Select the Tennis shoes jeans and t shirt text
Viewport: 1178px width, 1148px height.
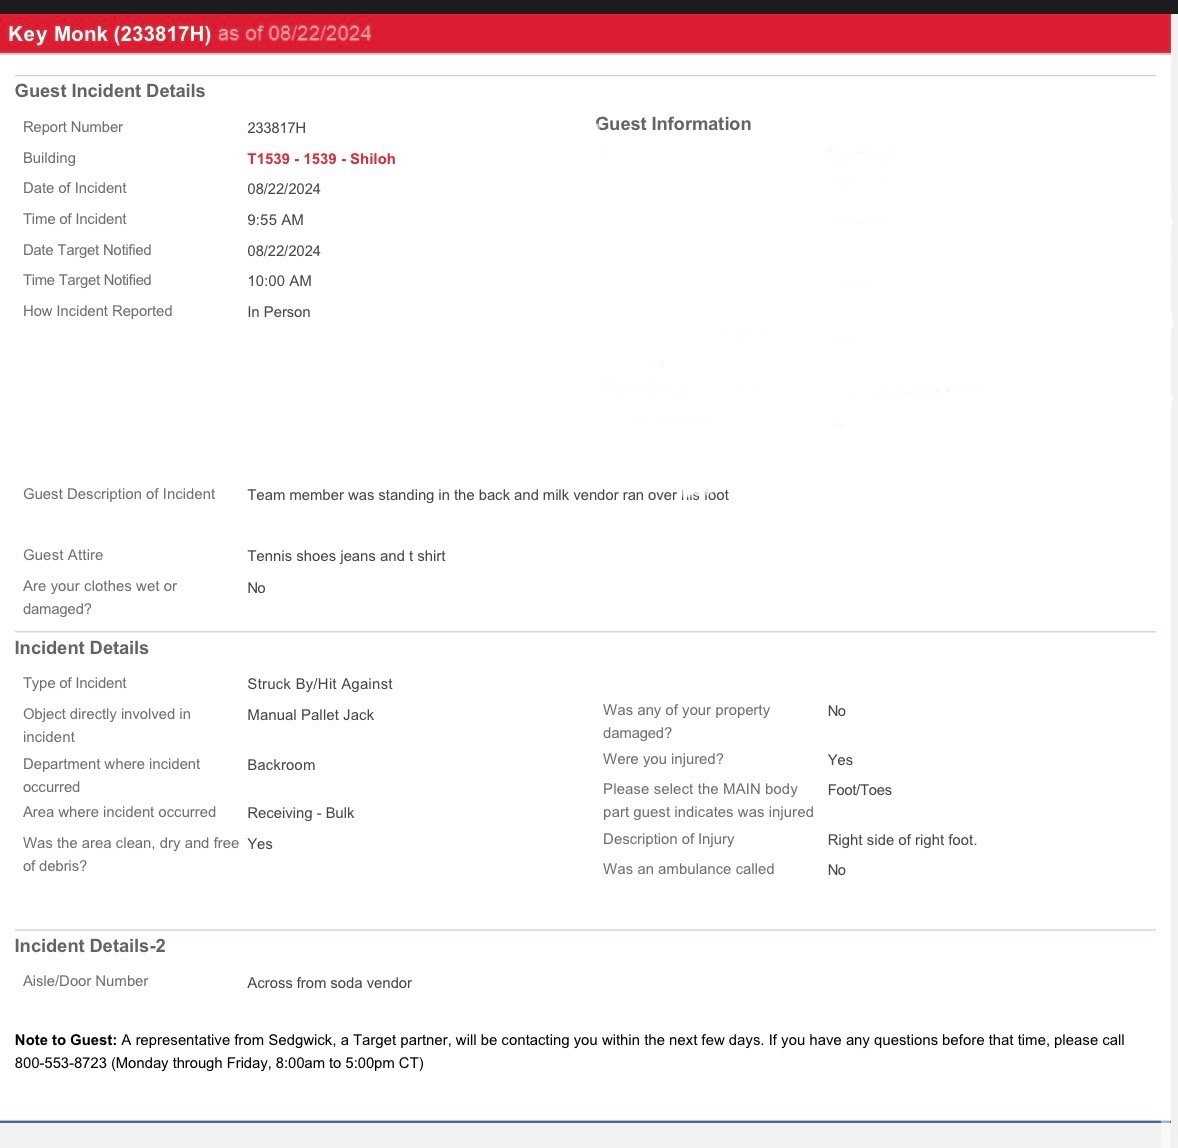click(346, 556)
